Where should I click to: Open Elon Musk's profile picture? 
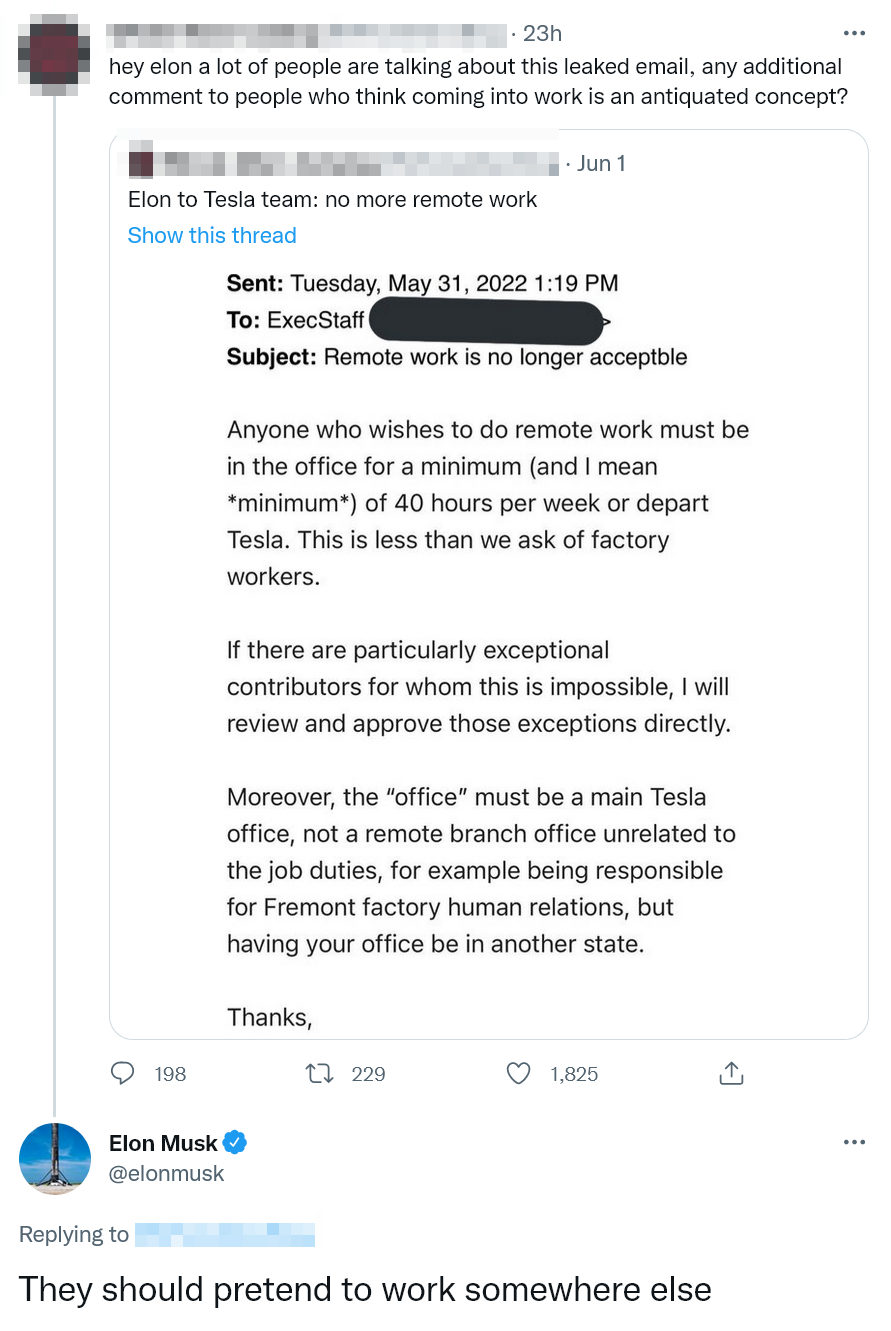point(55,1158)
